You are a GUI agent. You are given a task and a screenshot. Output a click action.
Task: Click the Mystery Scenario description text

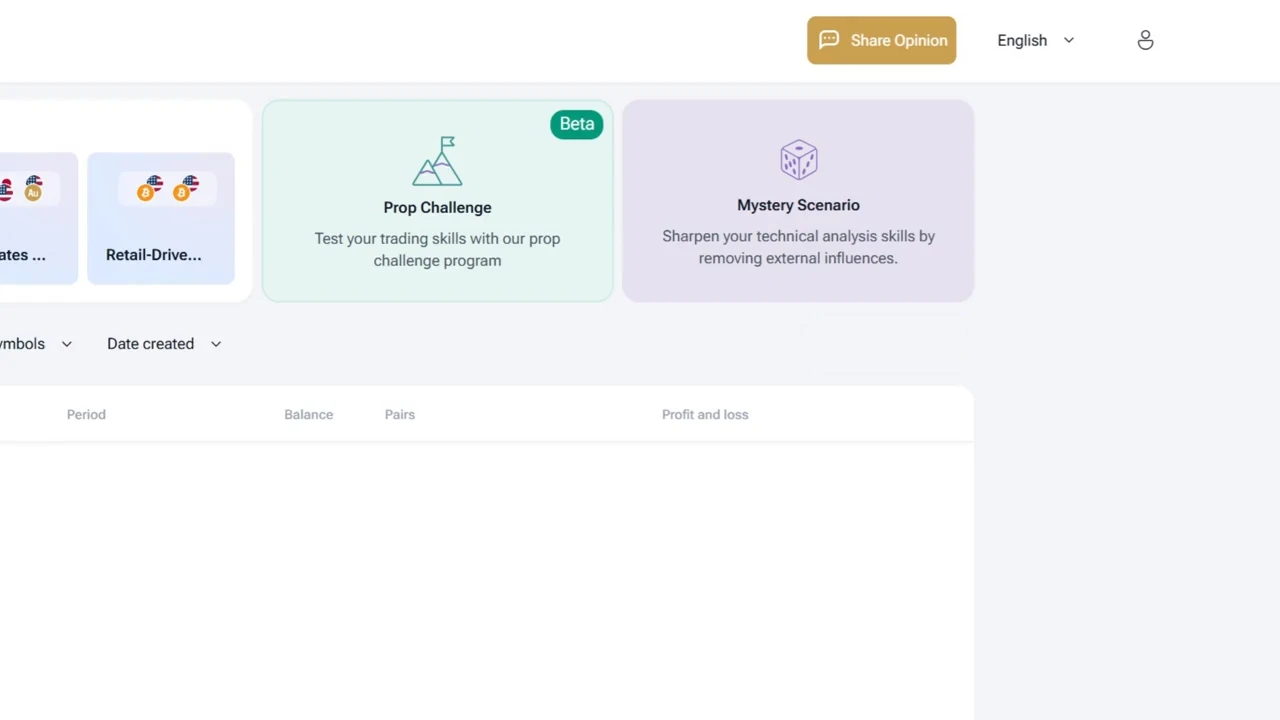798,247
